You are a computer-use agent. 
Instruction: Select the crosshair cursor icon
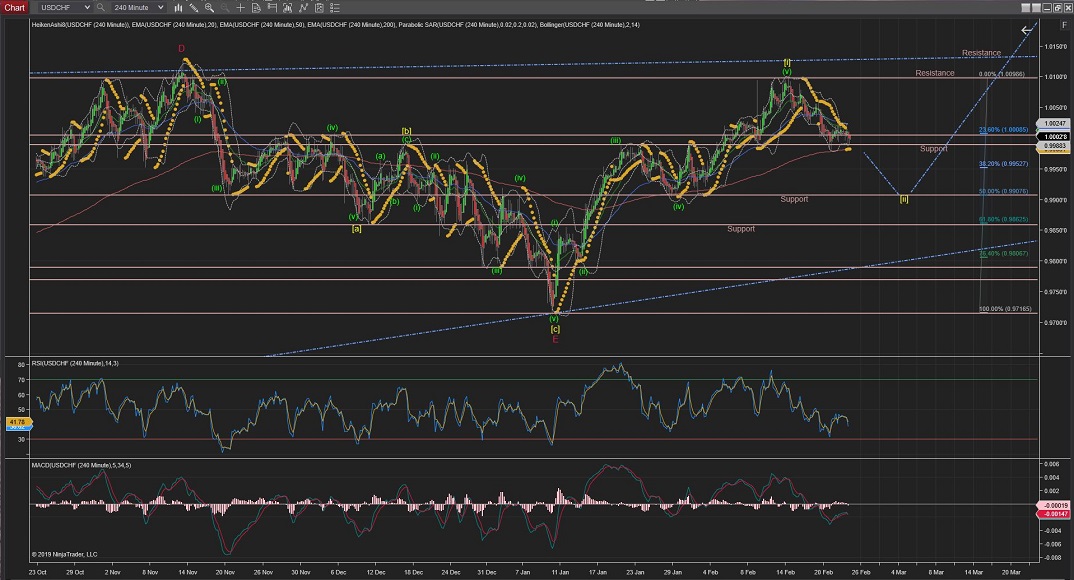pos(240,8)
